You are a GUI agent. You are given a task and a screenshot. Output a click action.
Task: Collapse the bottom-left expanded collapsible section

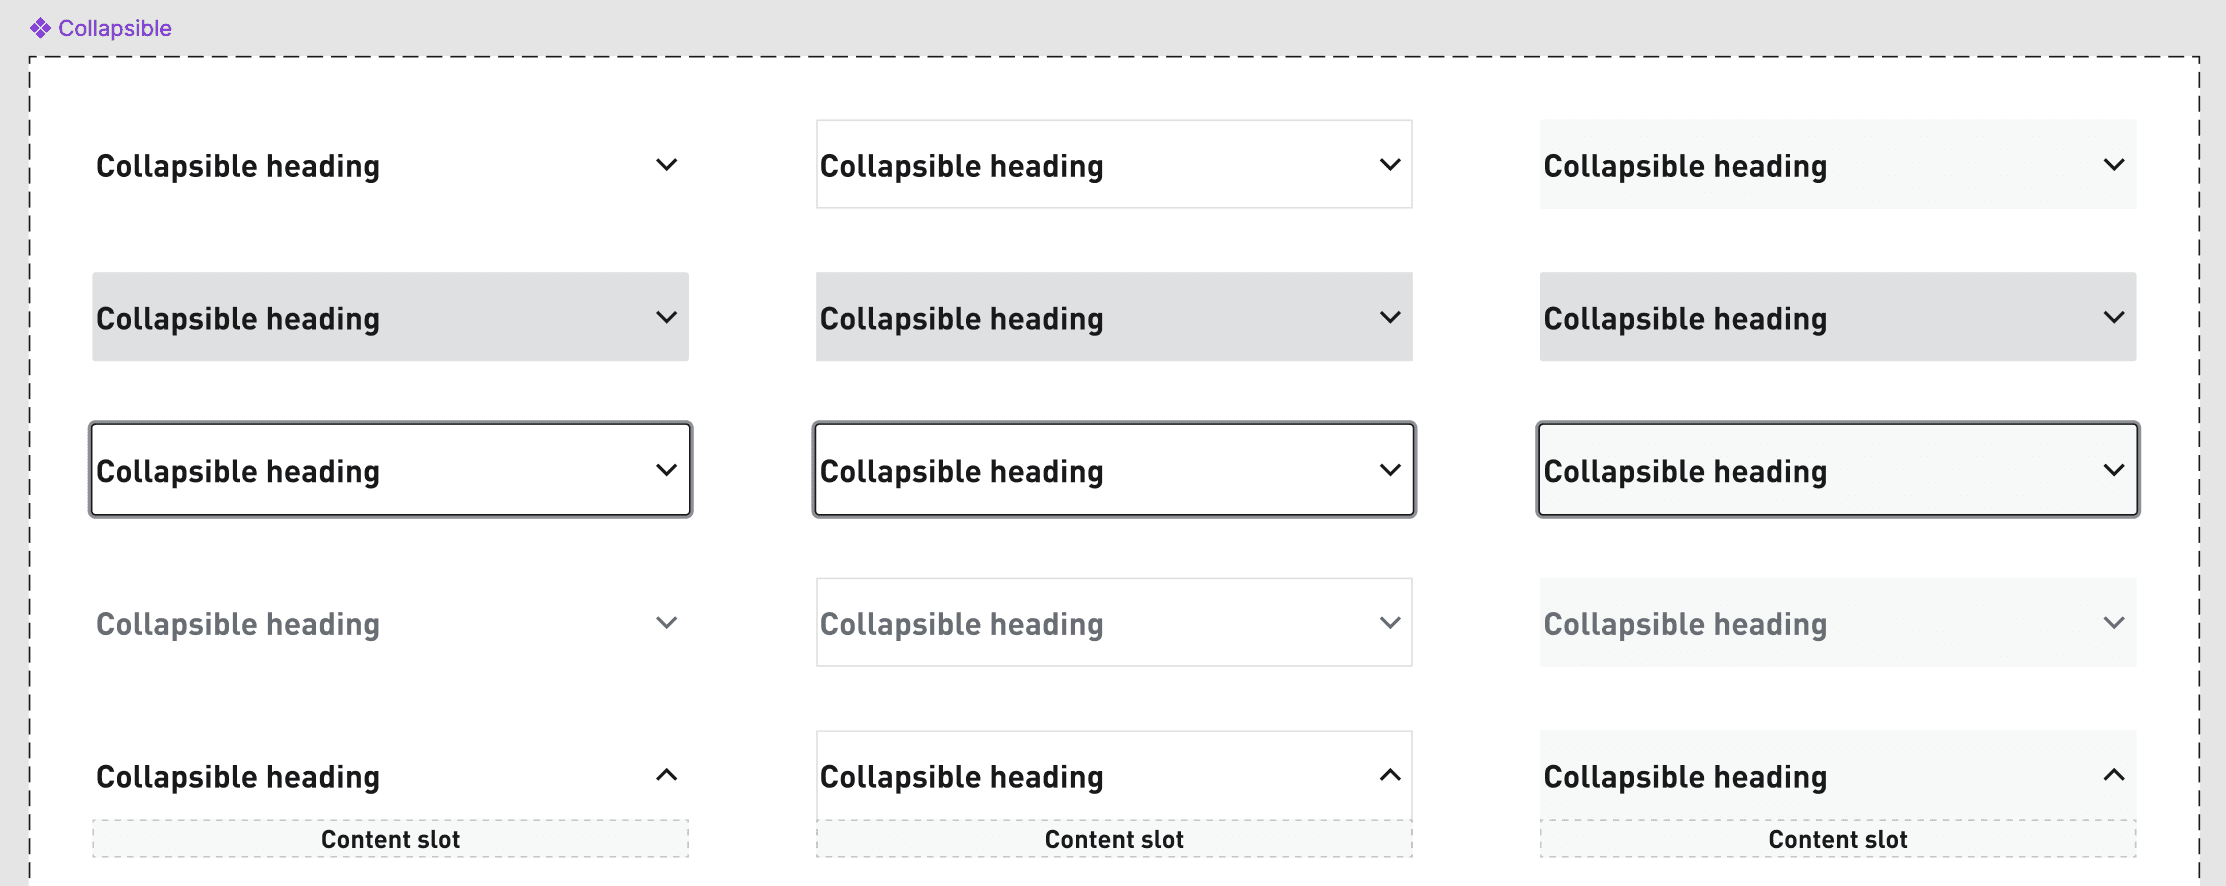[390, 776]
